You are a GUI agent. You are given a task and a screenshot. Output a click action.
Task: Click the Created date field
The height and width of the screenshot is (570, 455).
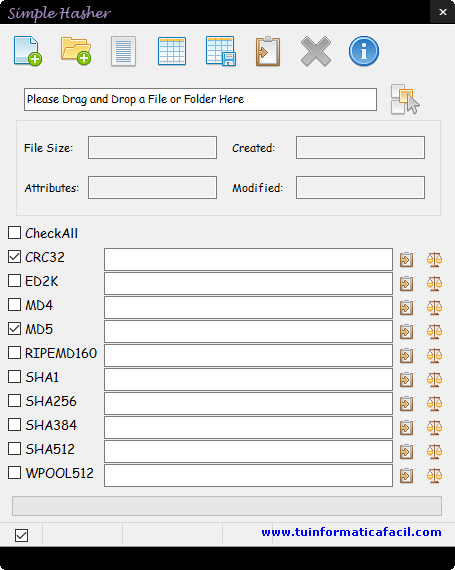click(360, 148)
